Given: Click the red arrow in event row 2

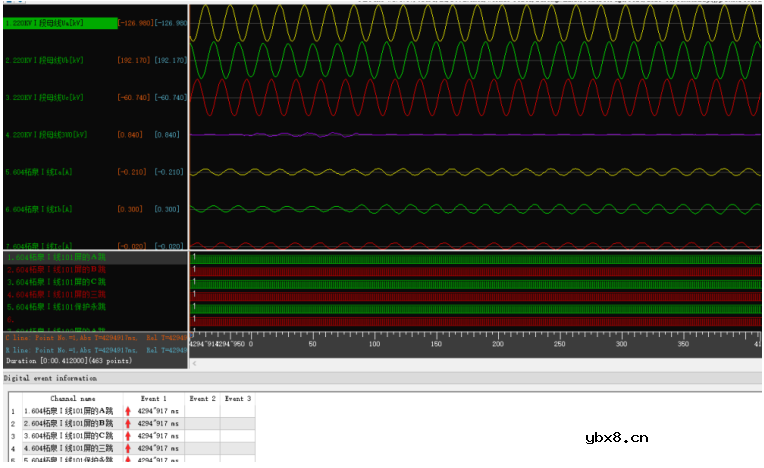Looking at the screenshot, I should (x=129, y=424).
